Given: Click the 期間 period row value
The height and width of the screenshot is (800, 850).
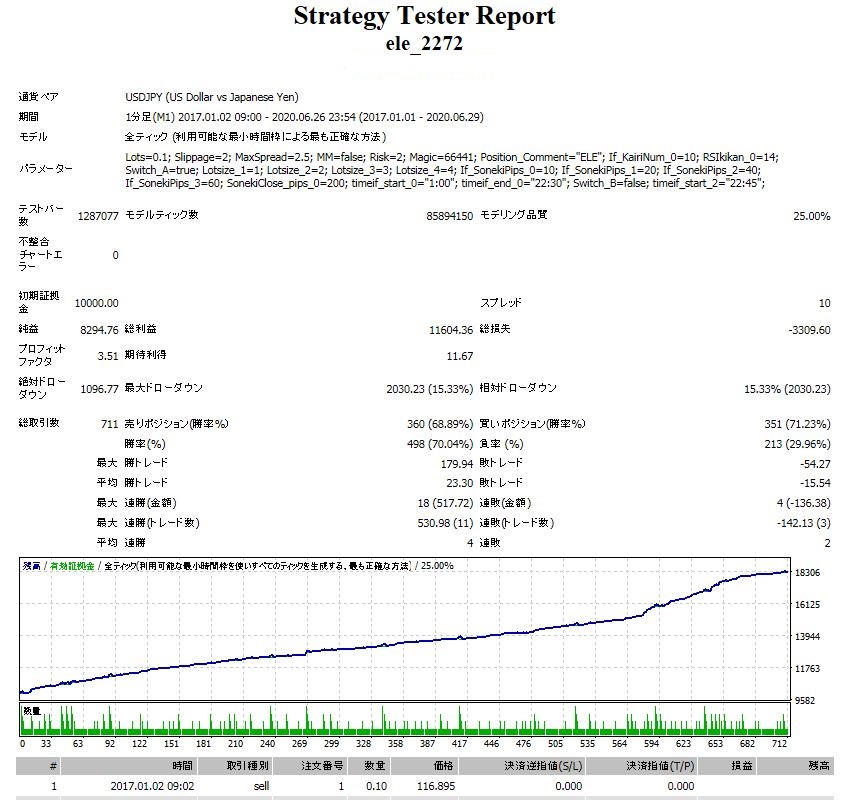Looking at the screenshot, I should pyautogui.click(x=304, y=117).
